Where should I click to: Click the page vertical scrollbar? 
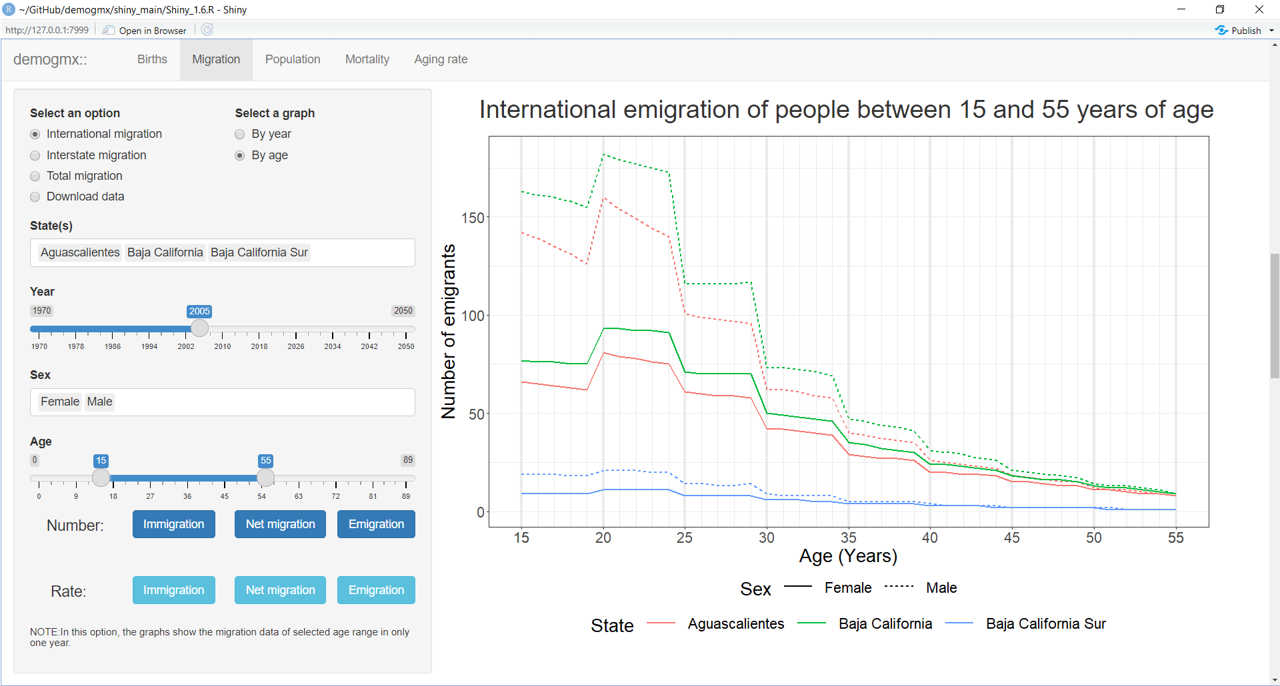click(x=1274, y=315)
